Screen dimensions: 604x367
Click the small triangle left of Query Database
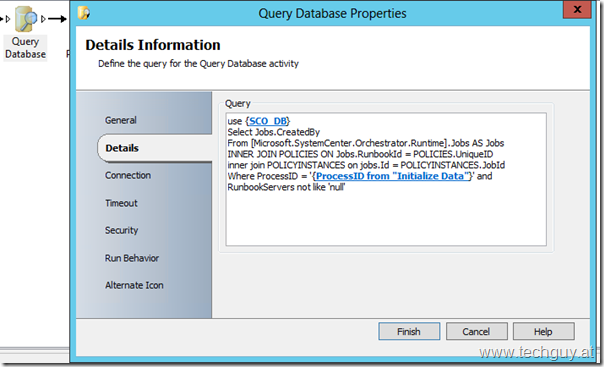7,18
